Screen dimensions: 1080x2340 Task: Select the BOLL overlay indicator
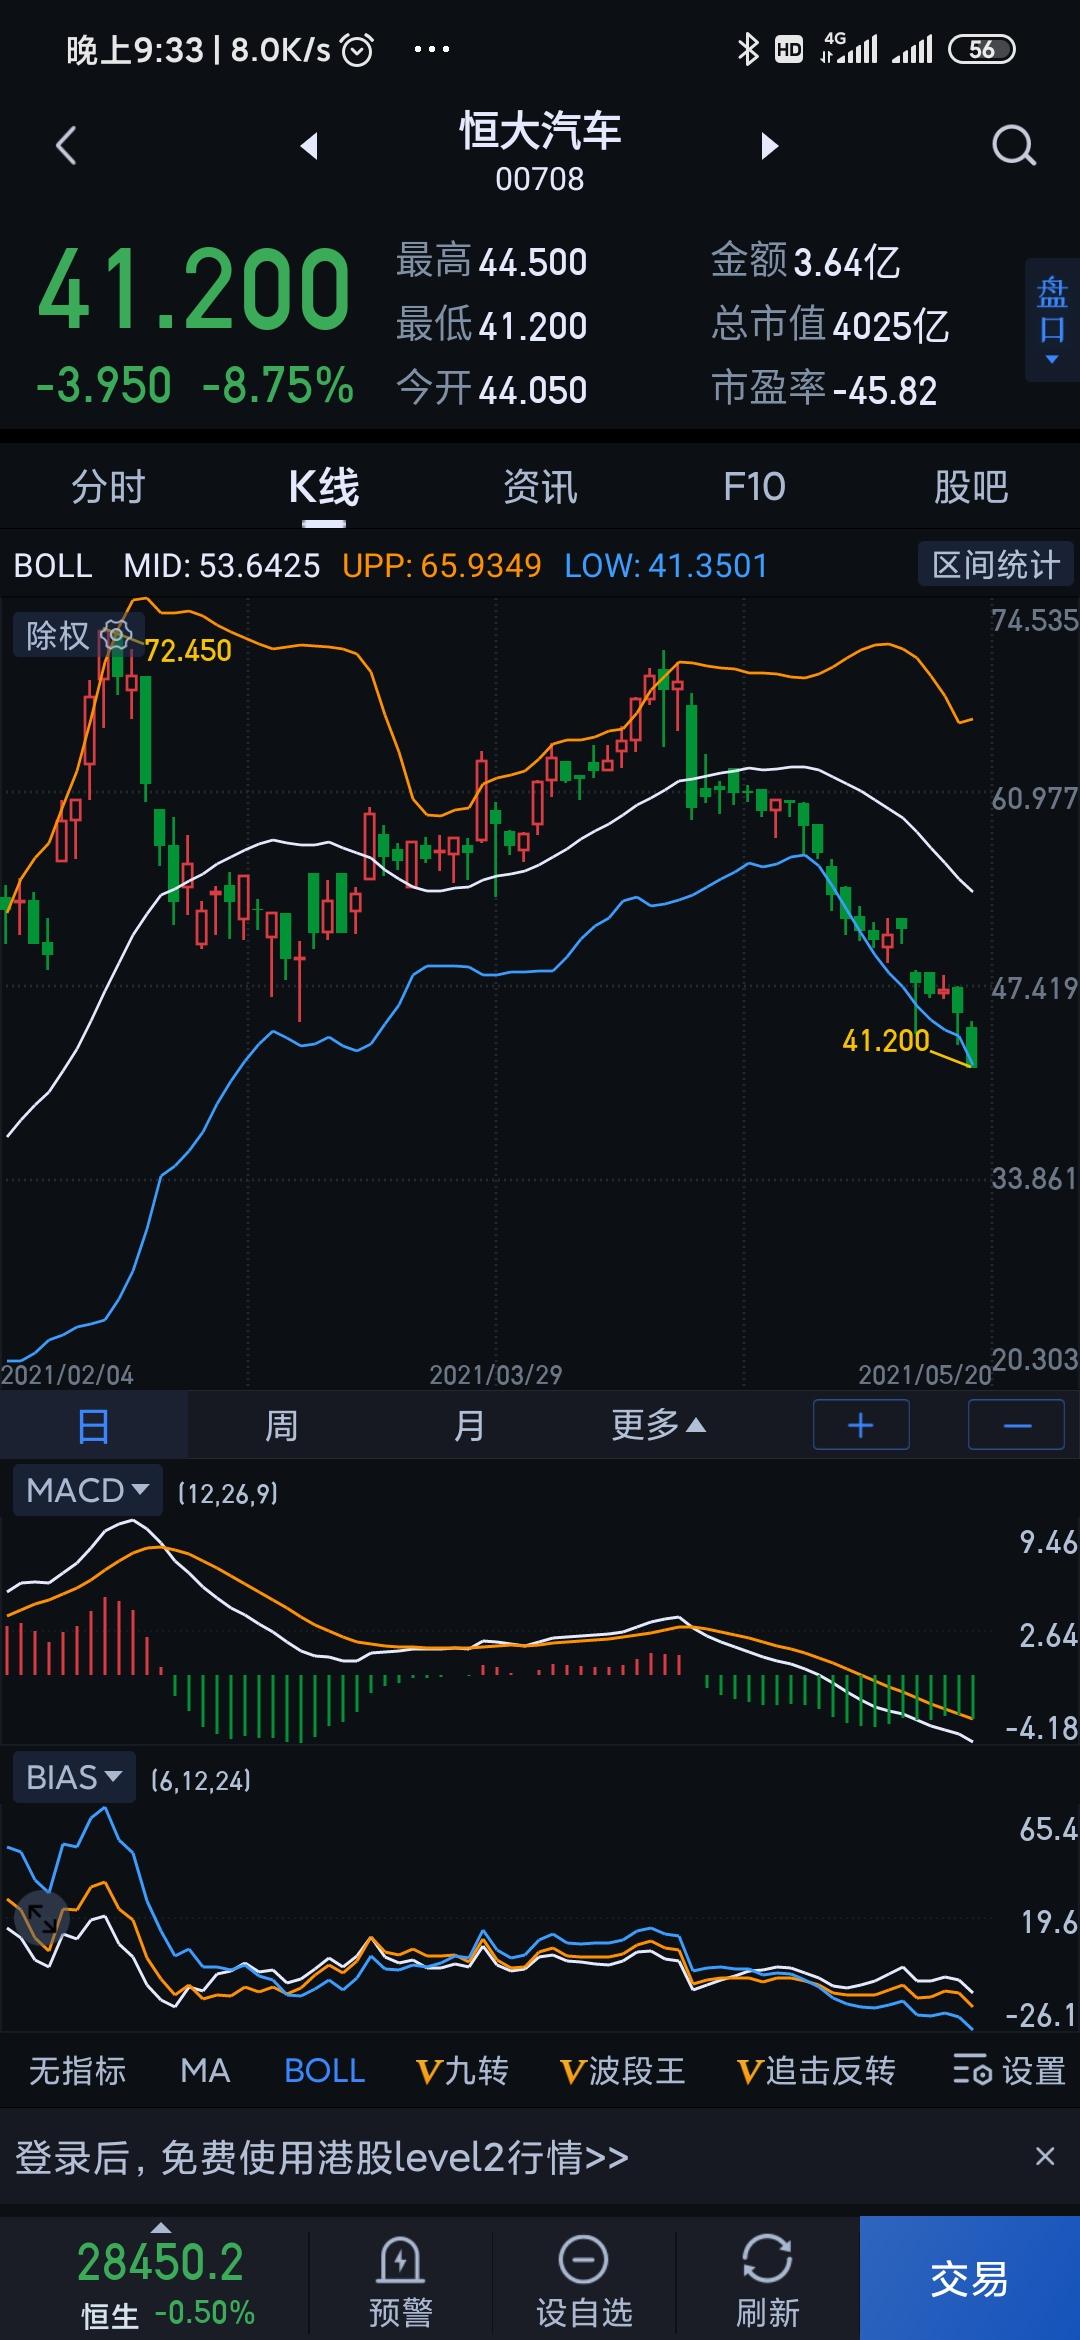click(x=324, y=2070)
